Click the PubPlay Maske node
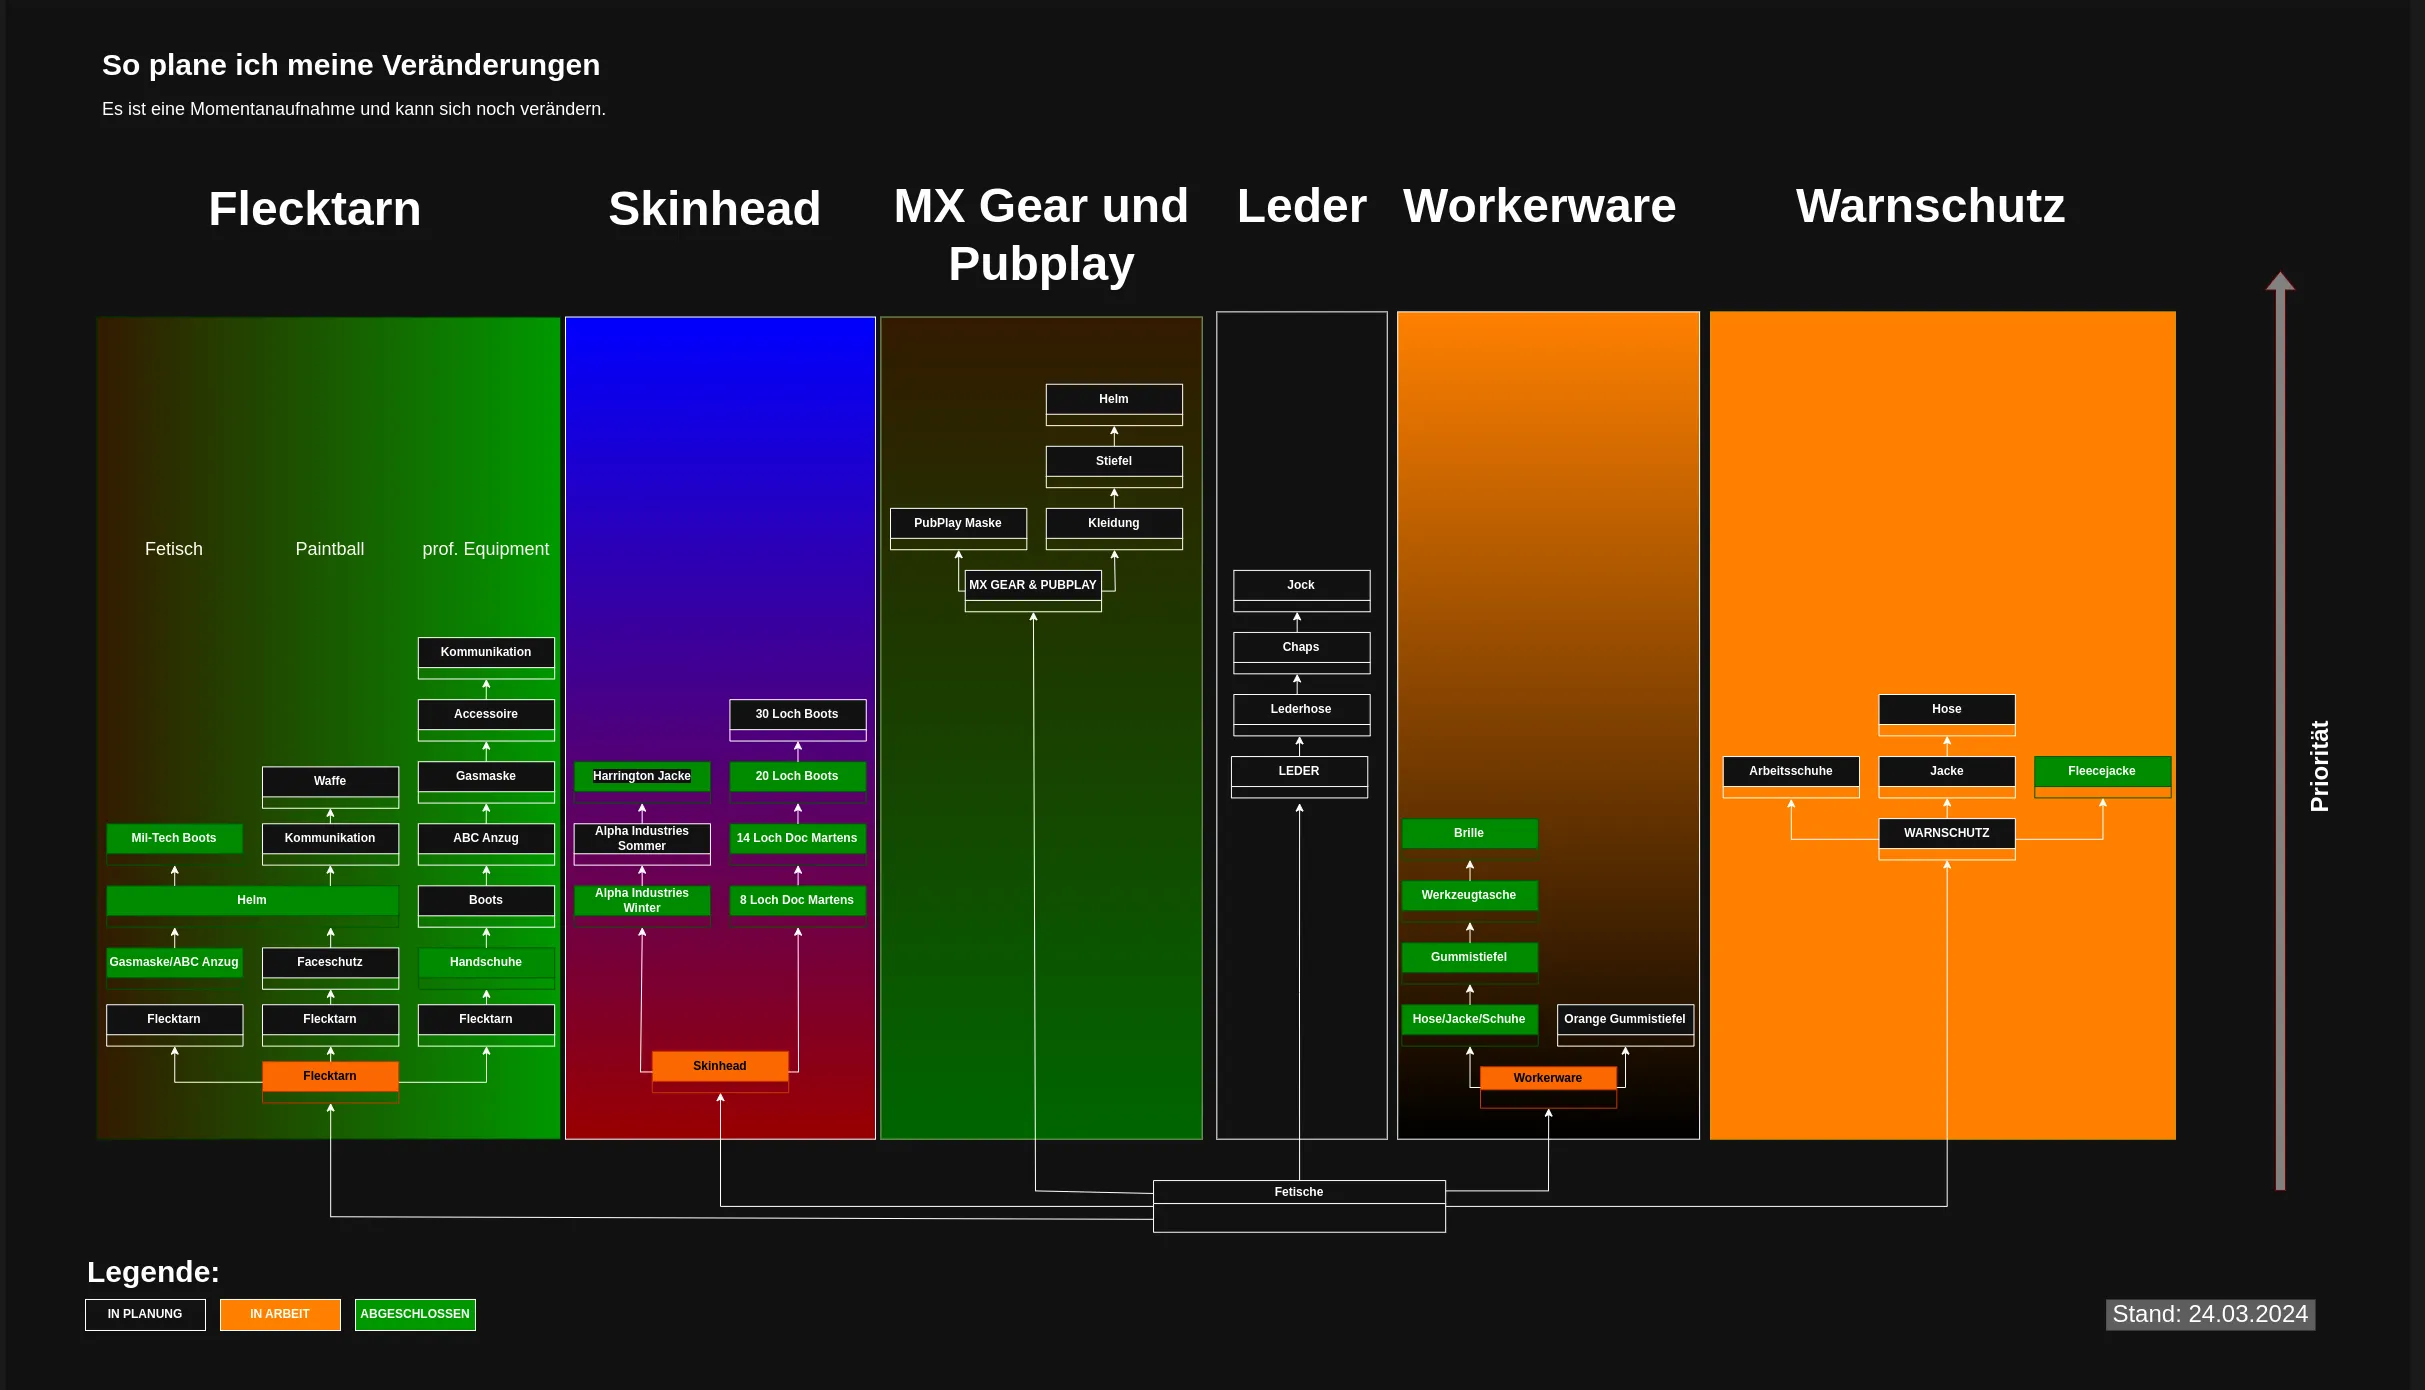The width and height of the screenshot is (2425, 1390). tap(958, 523)
